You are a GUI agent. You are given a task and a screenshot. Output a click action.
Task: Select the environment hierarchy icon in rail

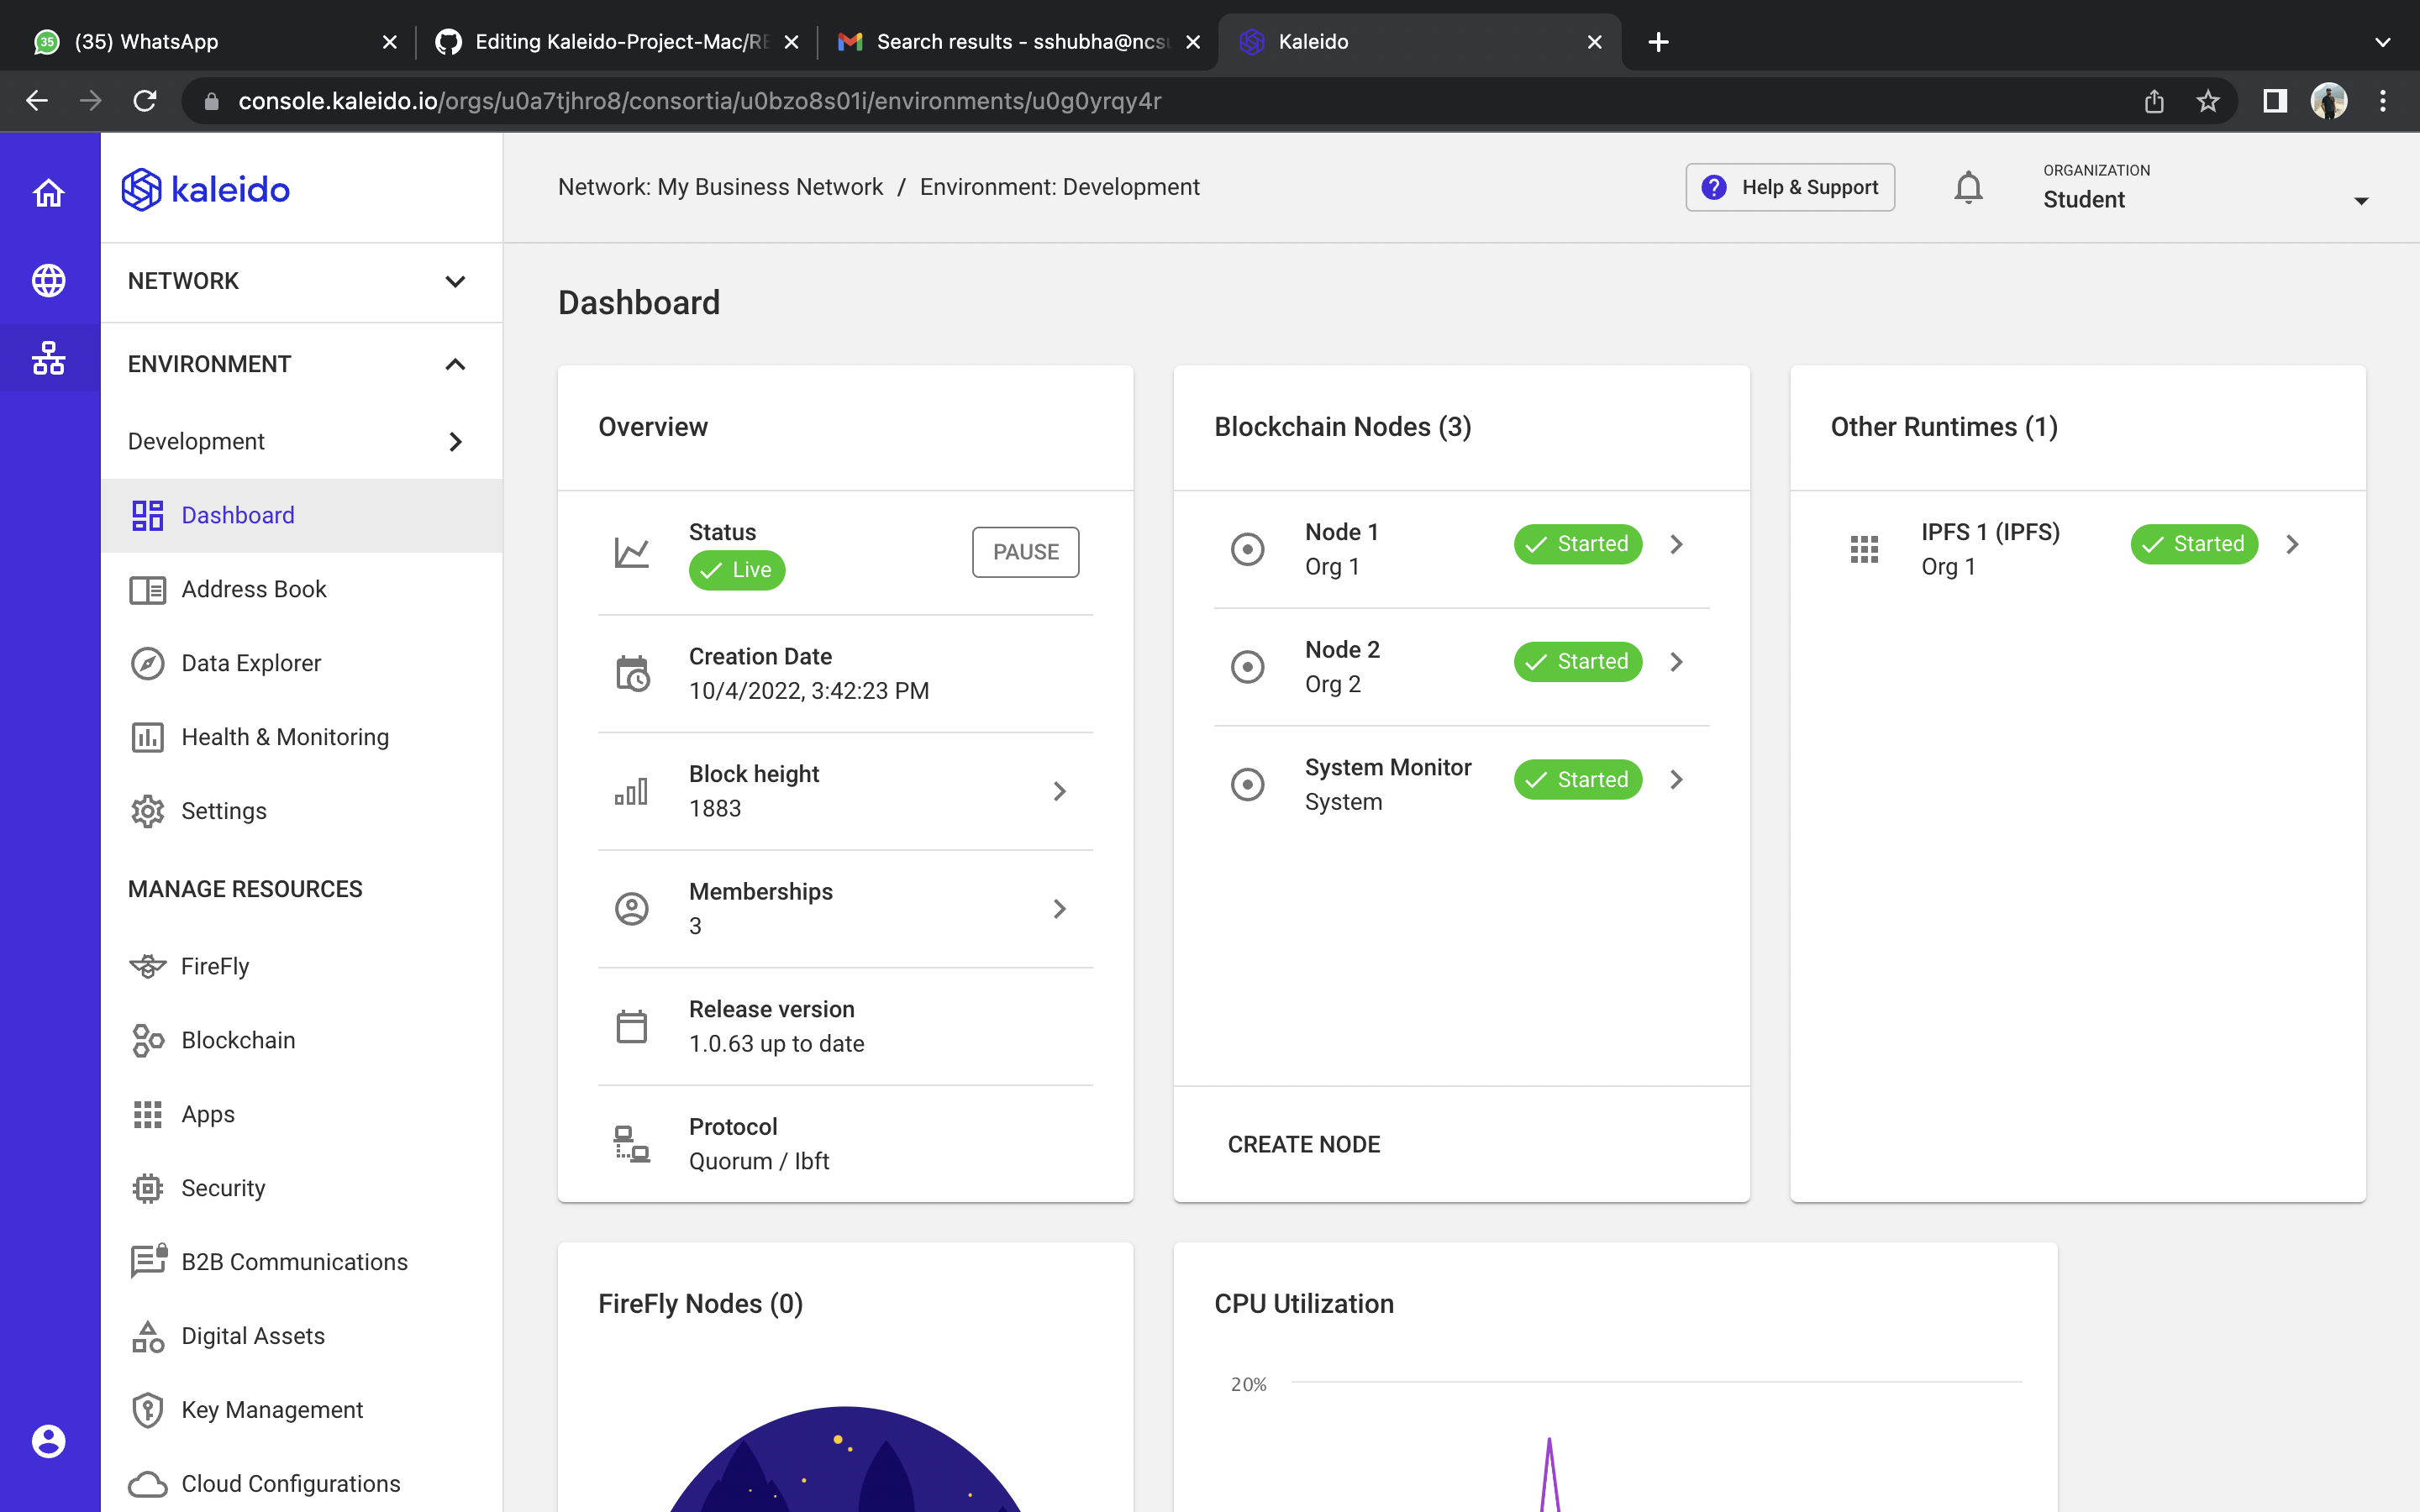click(49, 358)
